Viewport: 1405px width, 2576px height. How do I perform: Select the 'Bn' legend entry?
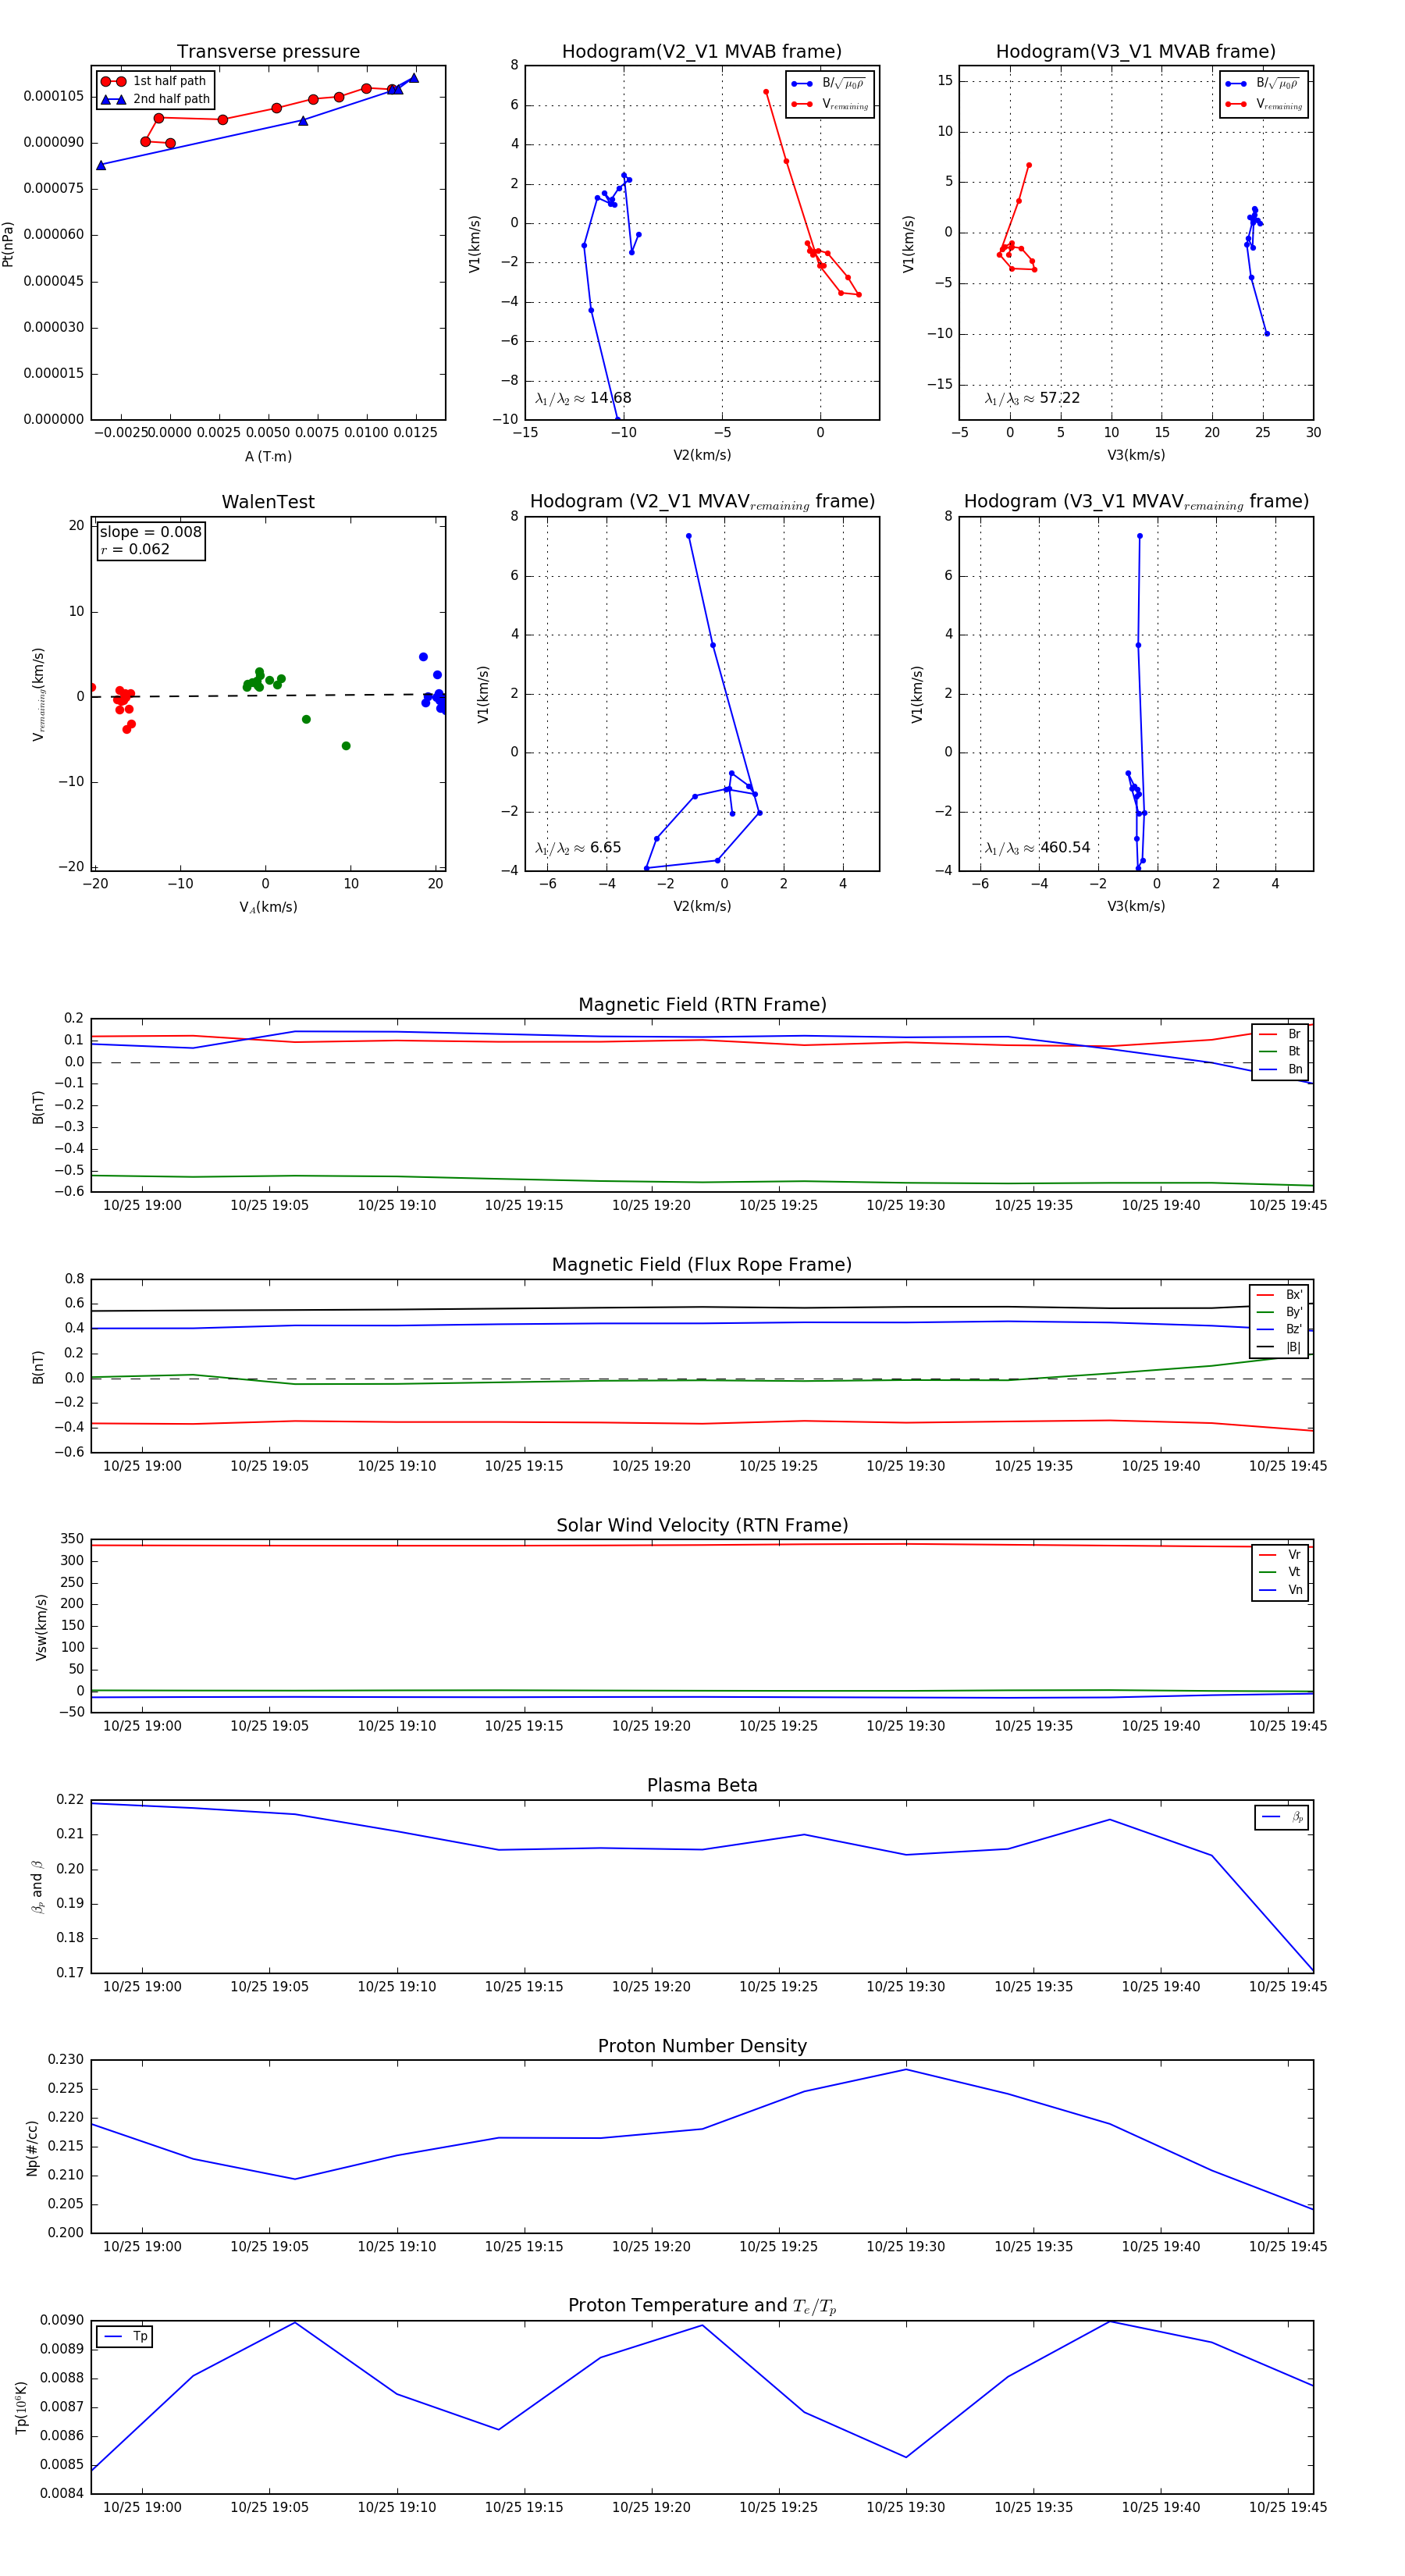tap(1280, 1069)
